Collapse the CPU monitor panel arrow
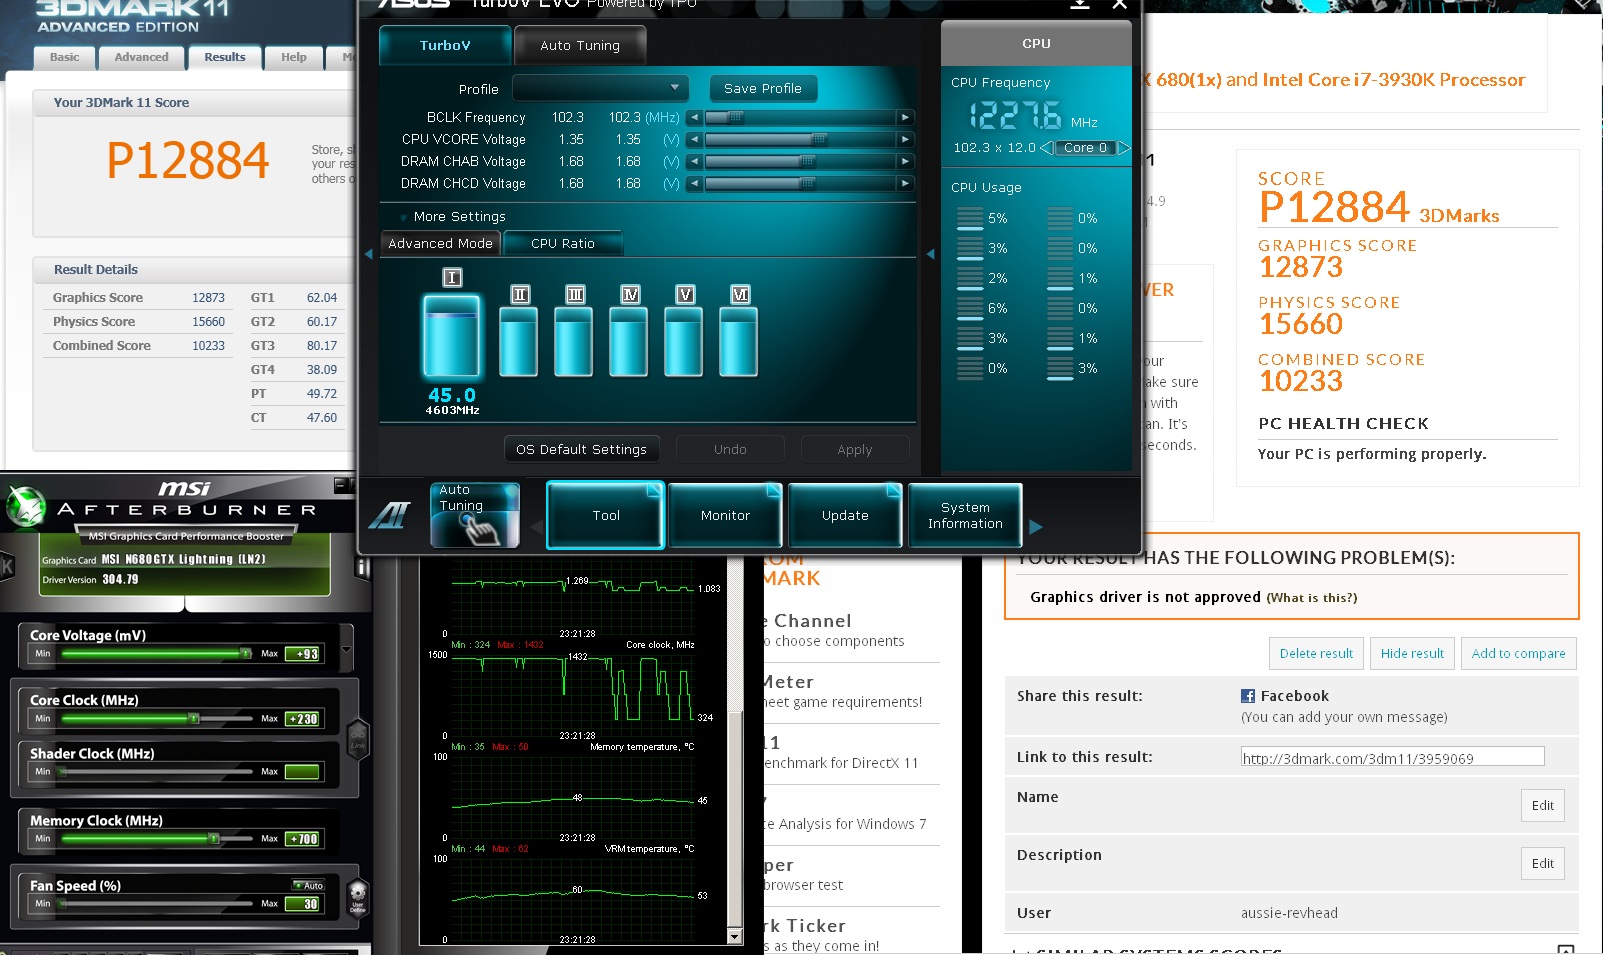 pyautogui.click(x=930, y=254)
